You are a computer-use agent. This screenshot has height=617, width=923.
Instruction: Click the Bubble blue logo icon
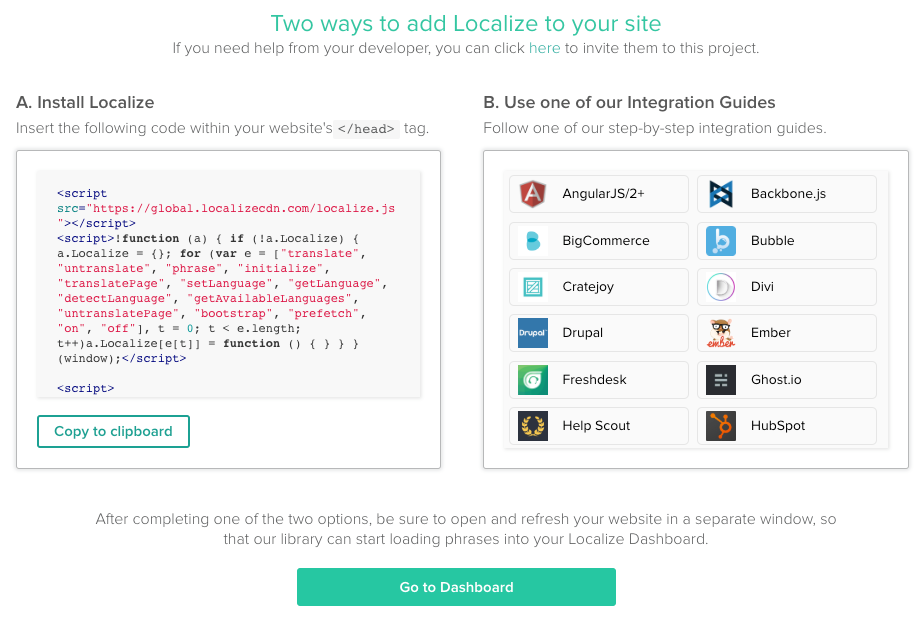[x=721, y=241]
